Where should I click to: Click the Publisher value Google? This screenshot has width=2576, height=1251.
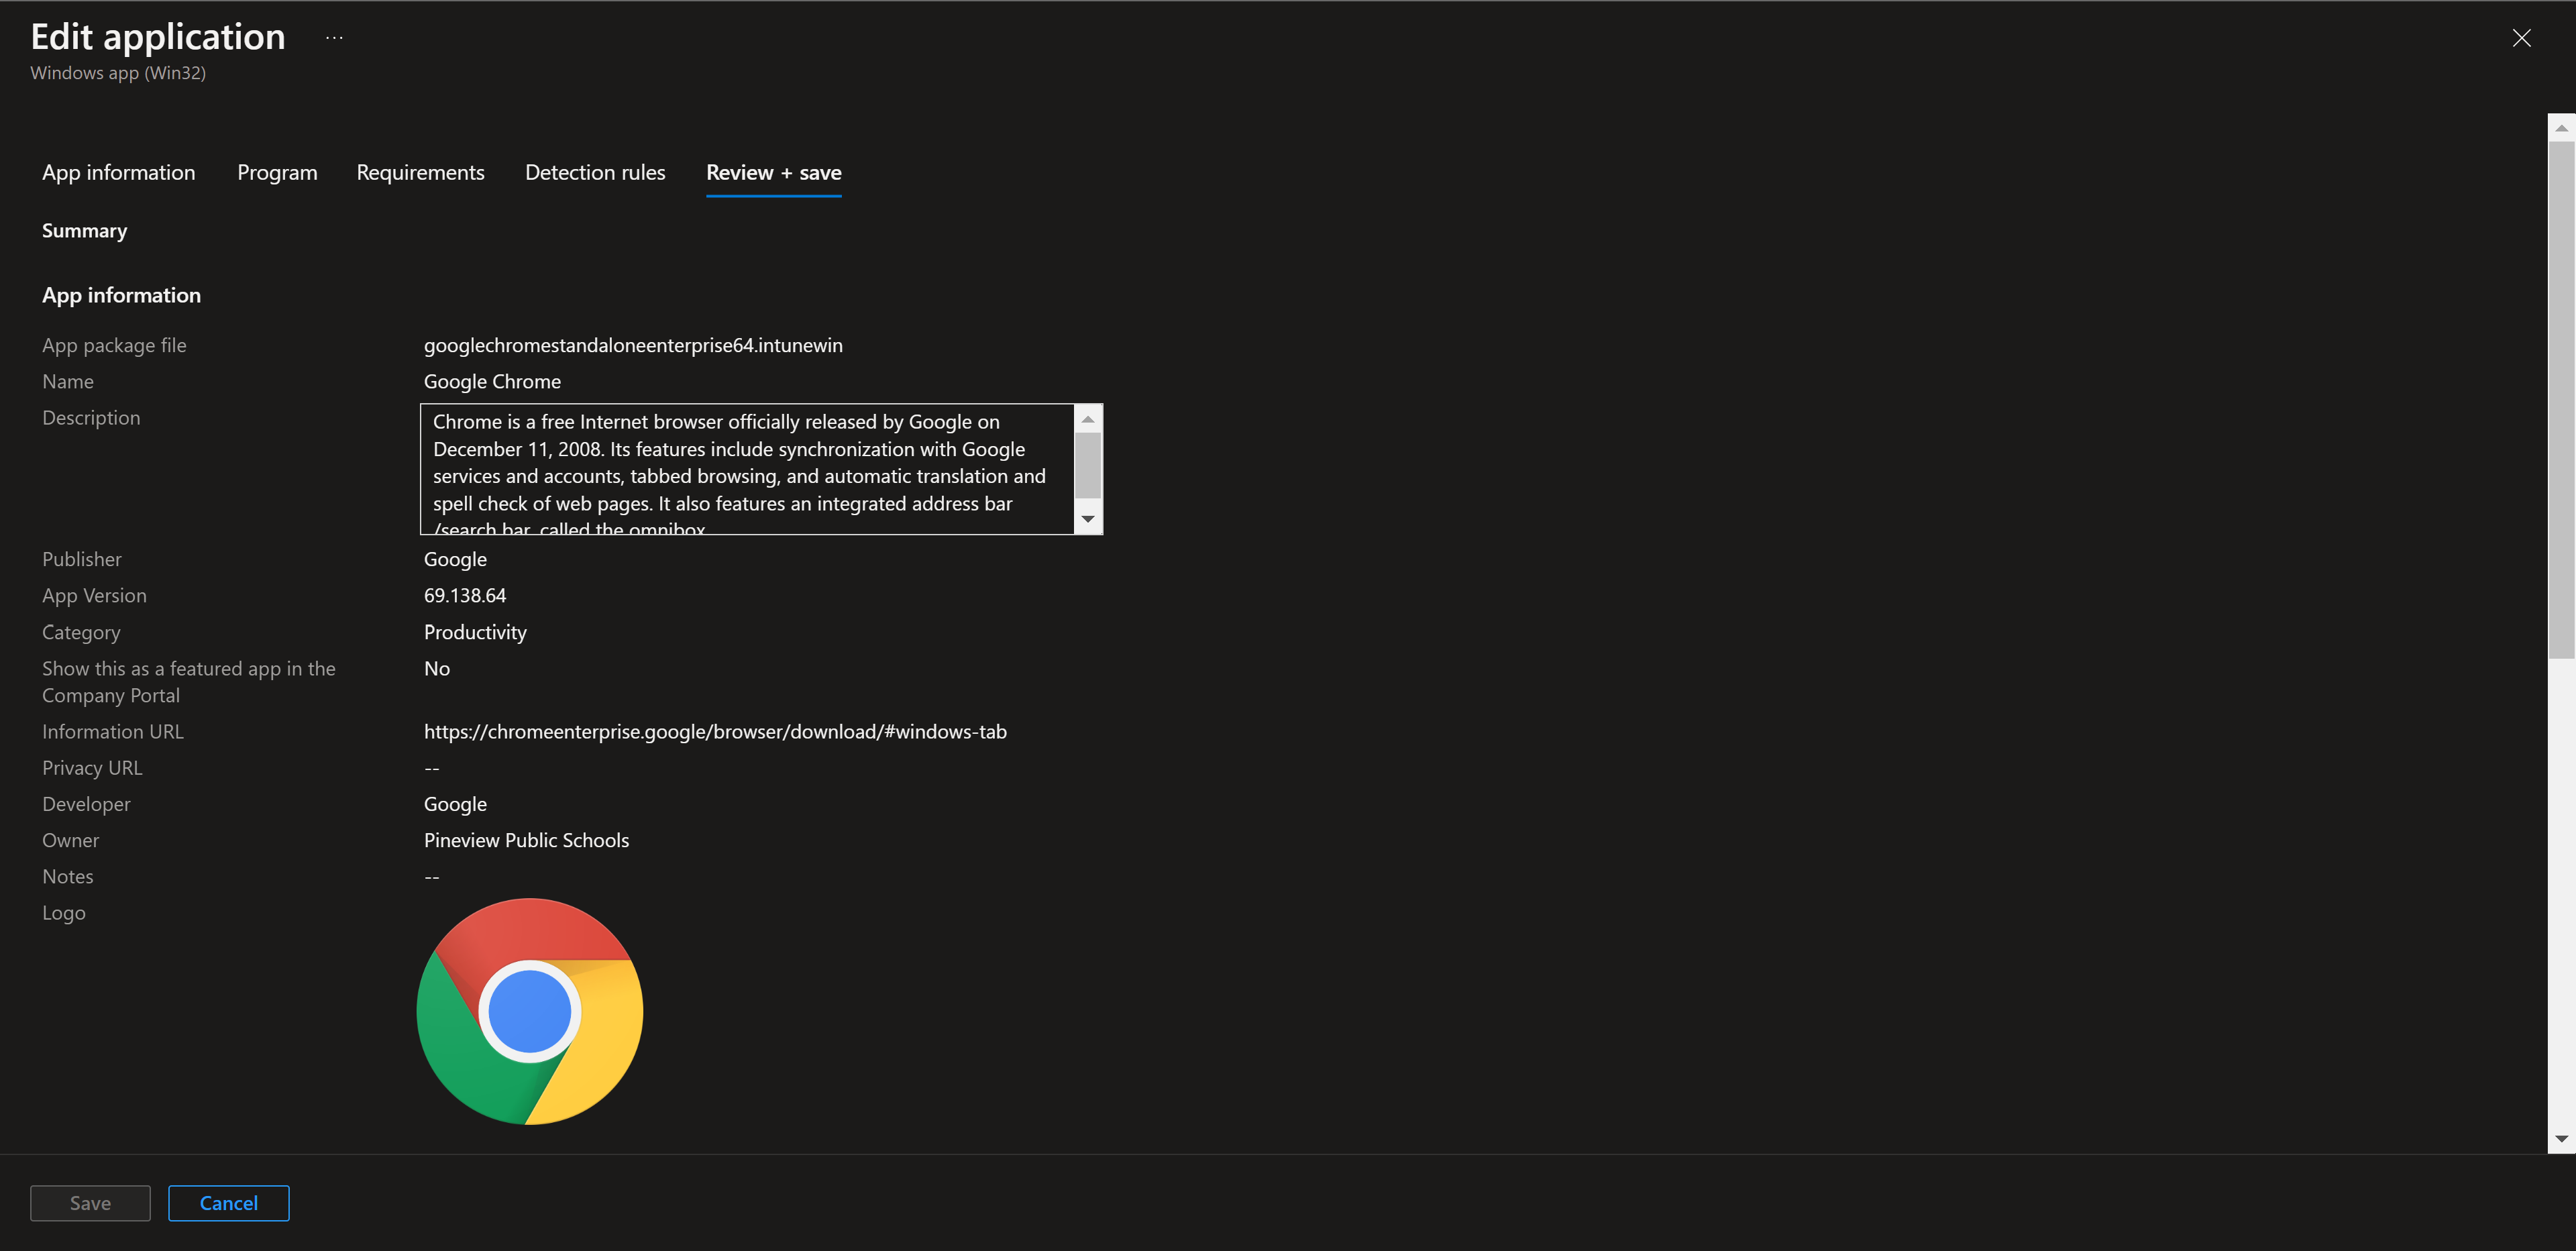click(x=455, y=559)
